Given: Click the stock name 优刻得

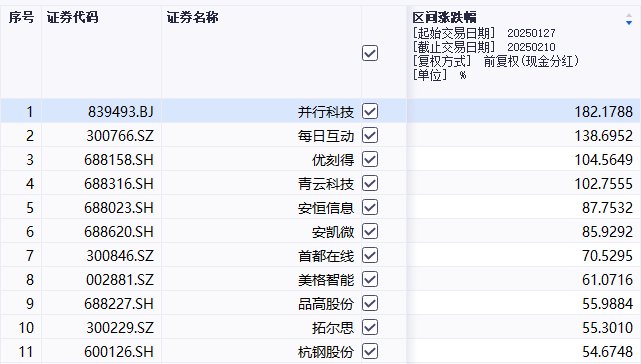Looking at the screenshot, I should tap(333, 160).
